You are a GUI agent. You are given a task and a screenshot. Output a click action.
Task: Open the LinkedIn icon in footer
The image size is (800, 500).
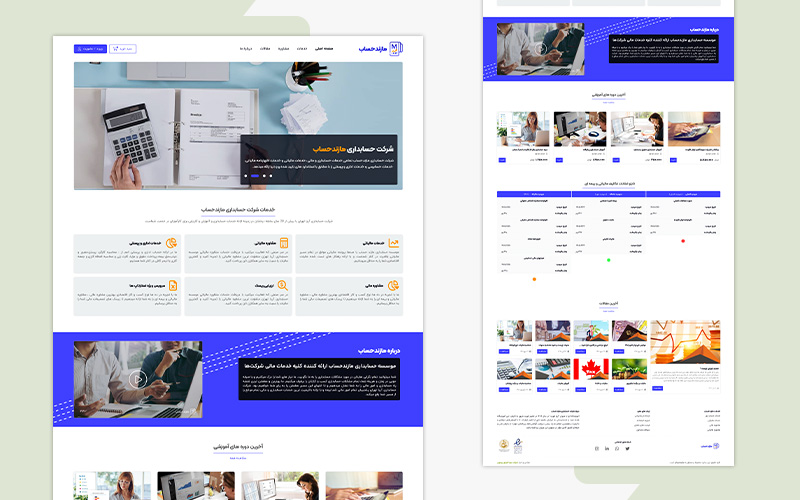[x=607, y=448]
